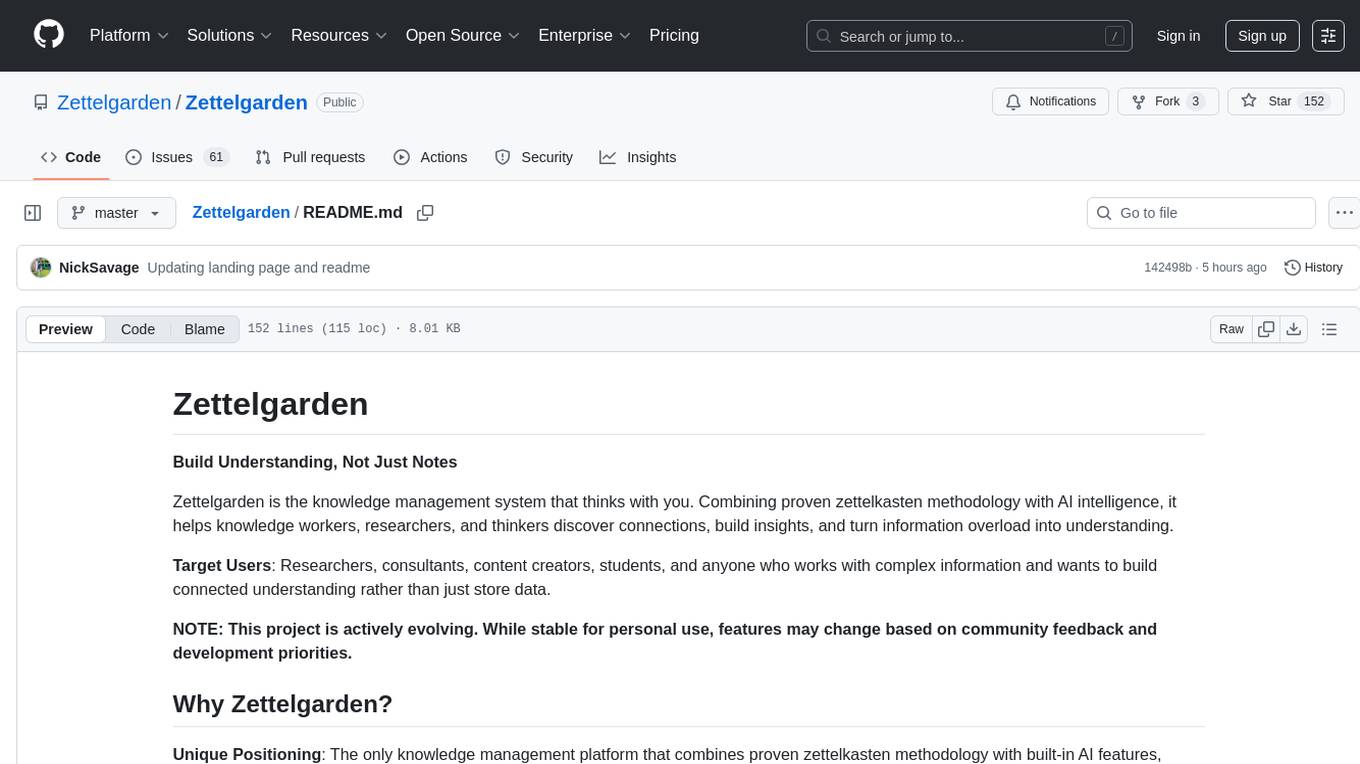Click the search magnifier icon
1360x764 pixels.
(x=823, y=36)
